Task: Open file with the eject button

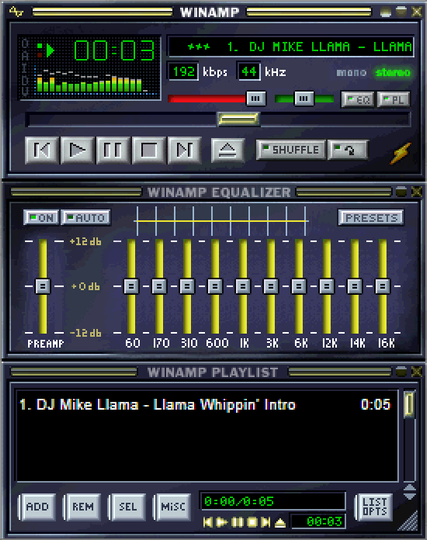Action: tap(227, 150)
